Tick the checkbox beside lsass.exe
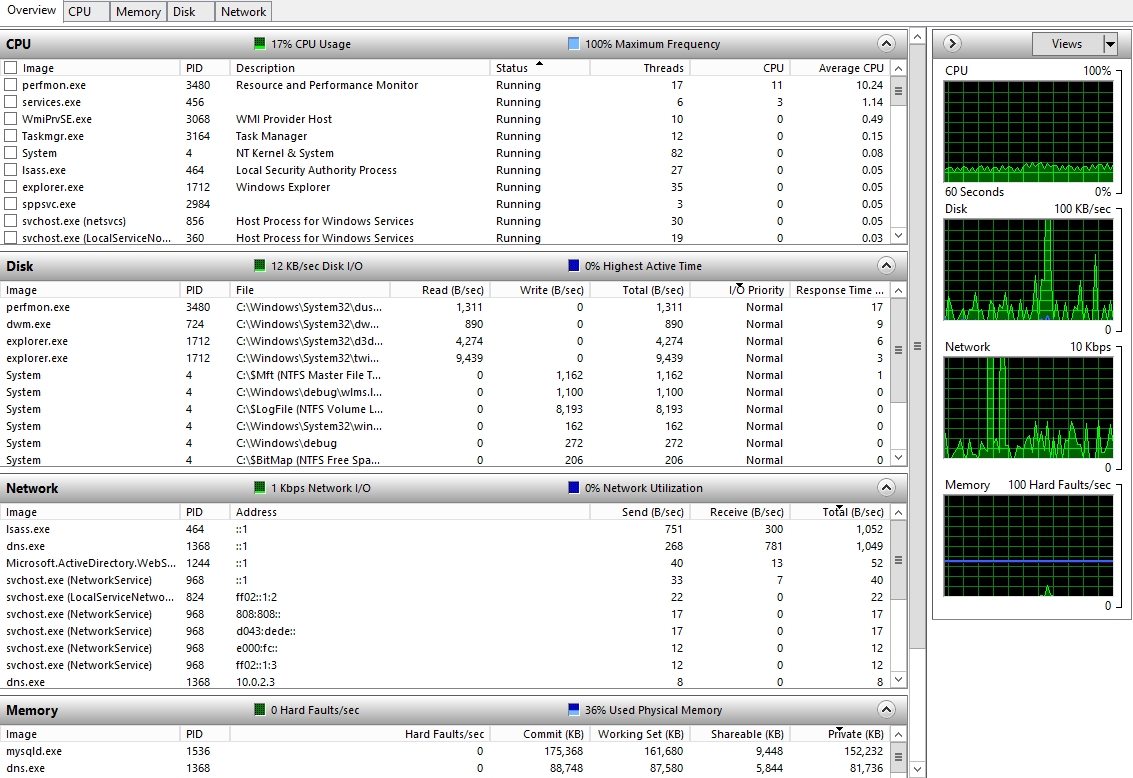The image size is (1133, 778). point(12,170)
